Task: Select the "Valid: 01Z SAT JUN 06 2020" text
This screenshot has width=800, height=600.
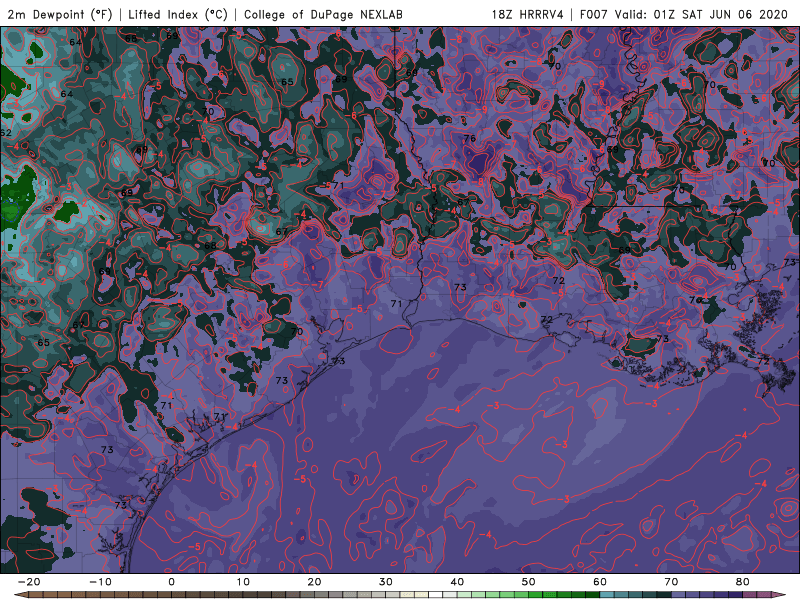Action: click(701, 14)
